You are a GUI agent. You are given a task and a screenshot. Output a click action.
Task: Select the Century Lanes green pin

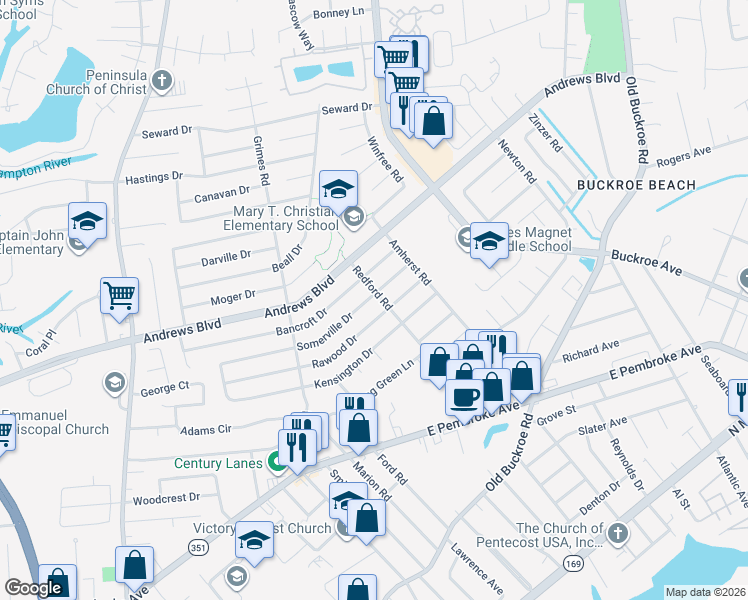(276, 462)
